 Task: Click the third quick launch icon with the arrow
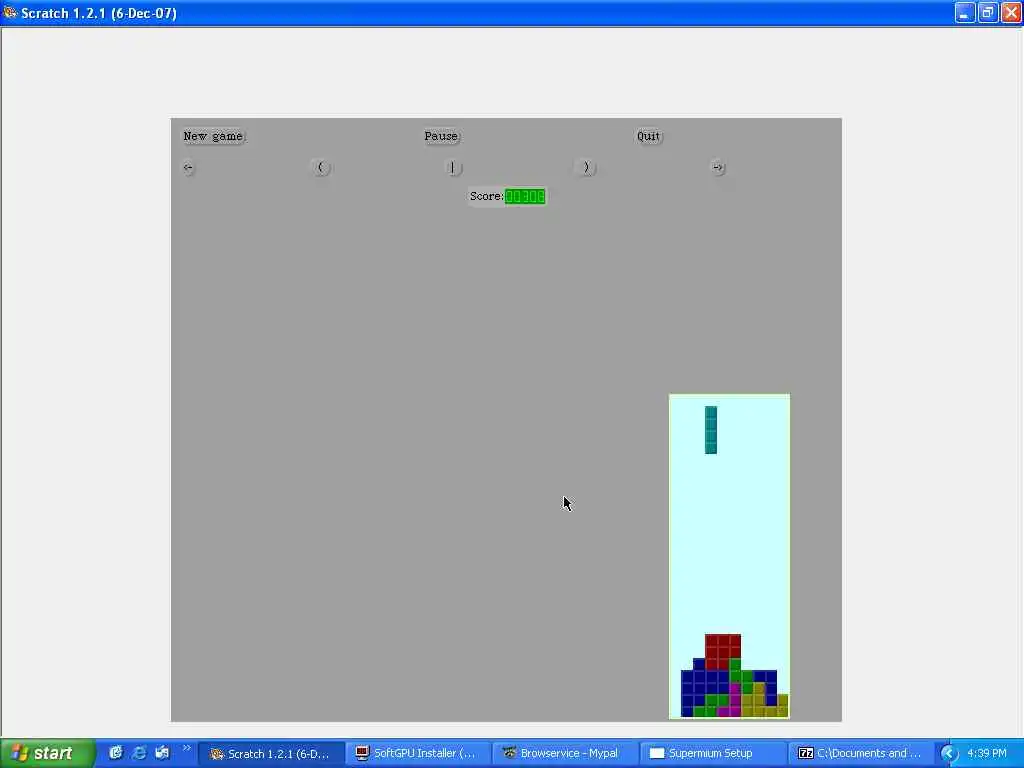click(x=162, y=753)
